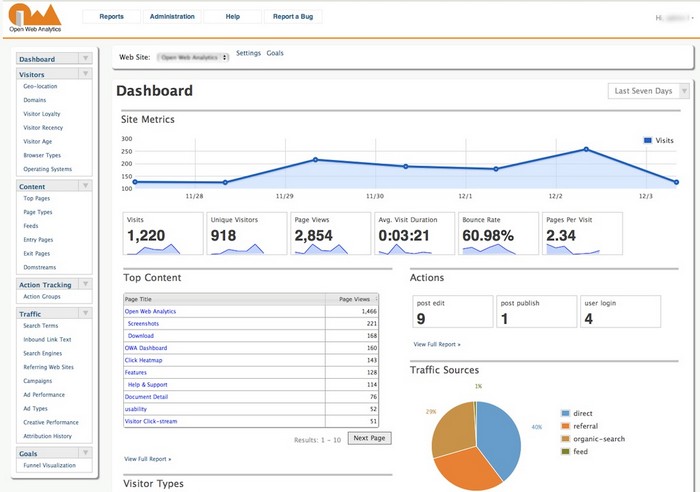The height and width of the screenshot is (492, 700).
Task: Collapse the Action Tracking section arrow
Action: tap(85, 284)
